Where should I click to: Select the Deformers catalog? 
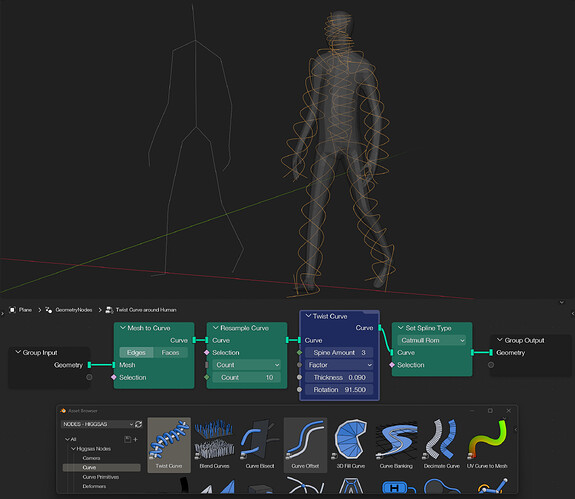[94, 487]
